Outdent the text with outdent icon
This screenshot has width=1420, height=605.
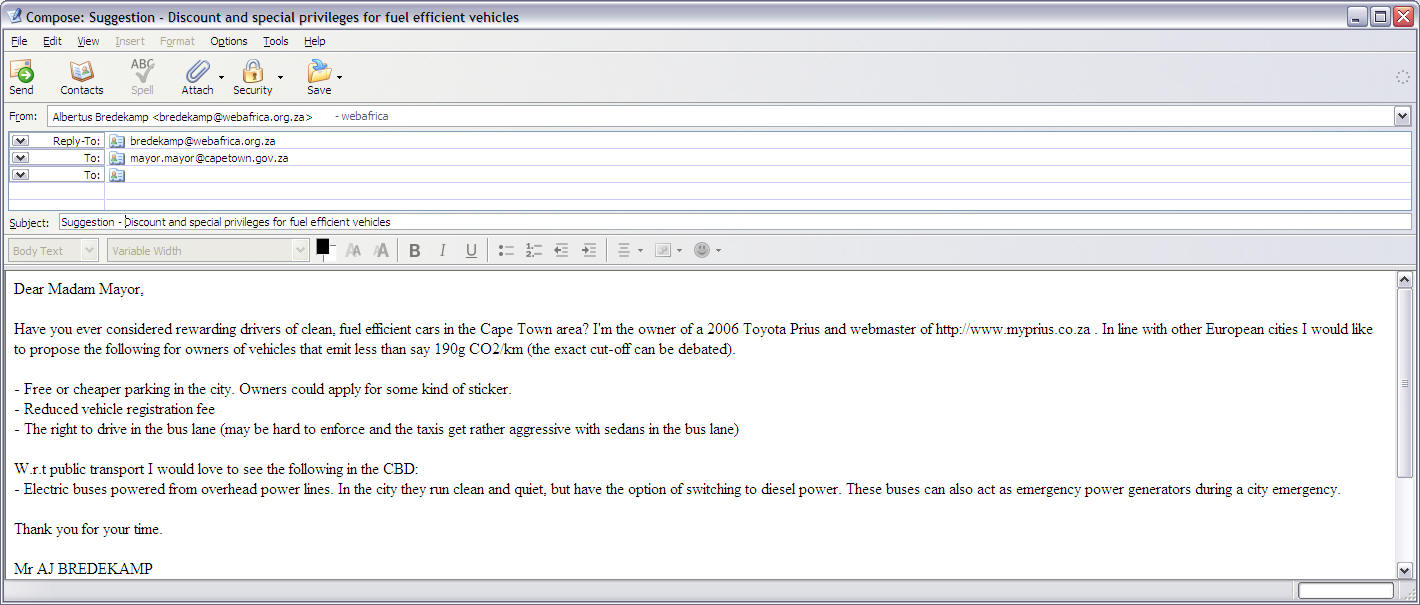click(x=561, y=251)
